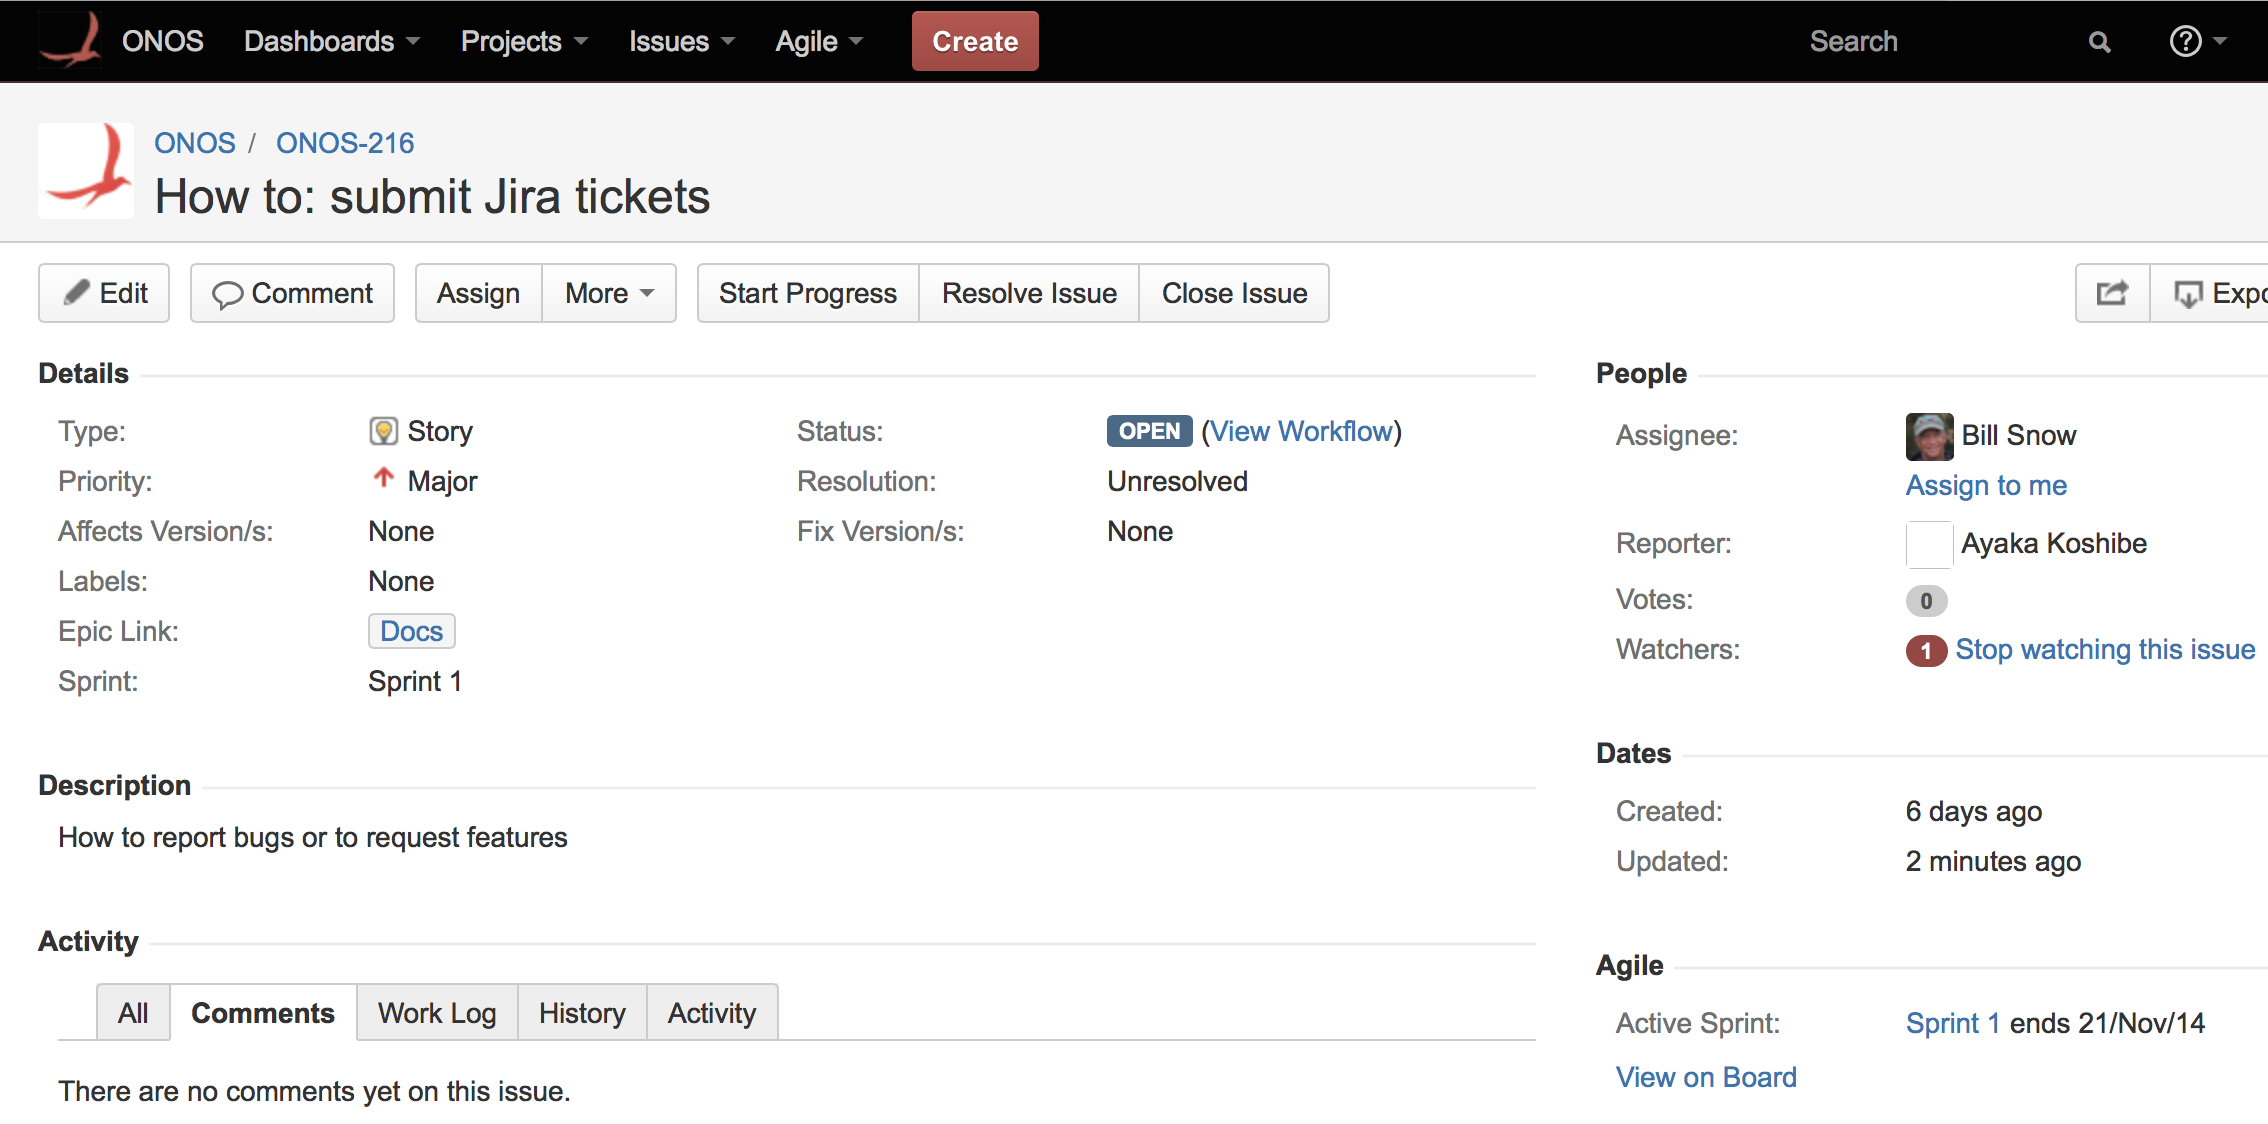This screenshot has width=2268, height=1124.
Task: Switch to the Activity tab
Action: (712, 1013)
